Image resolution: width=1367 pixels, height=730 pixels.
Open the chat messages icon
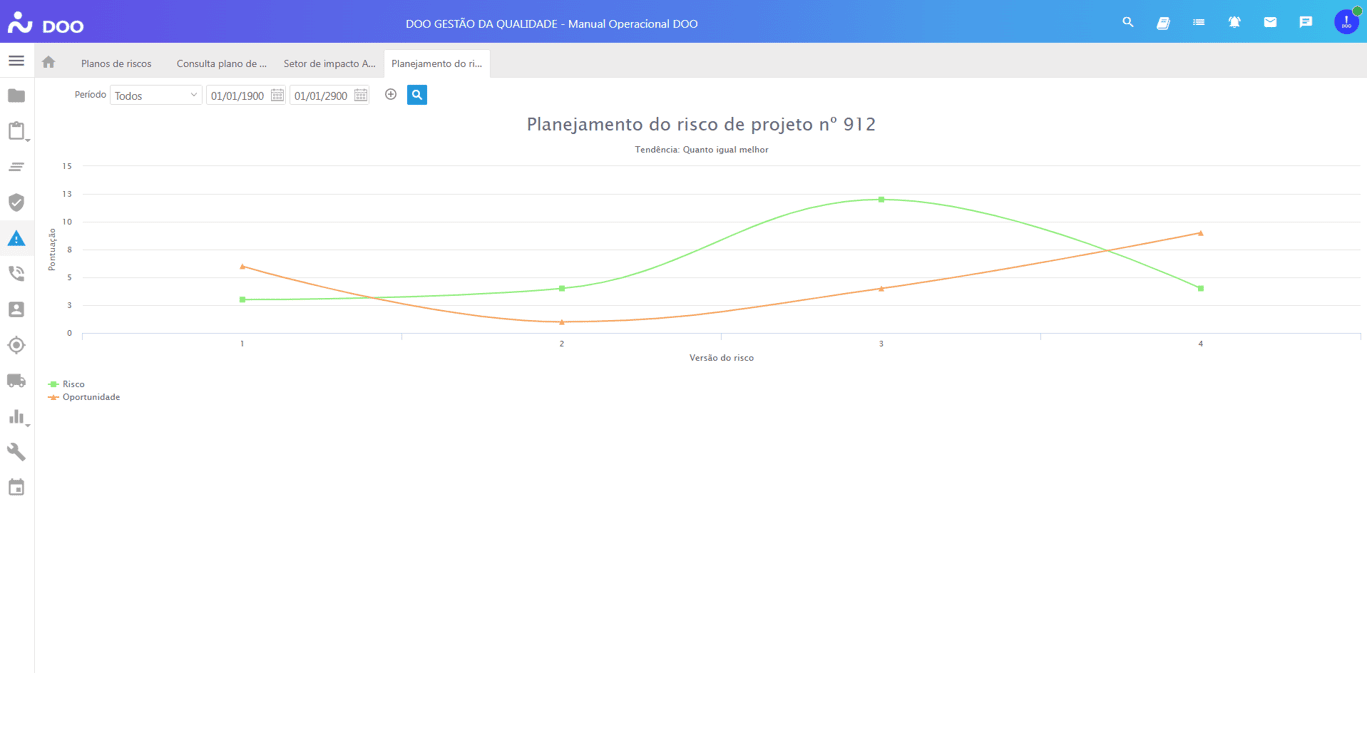tap(1305, 22)
